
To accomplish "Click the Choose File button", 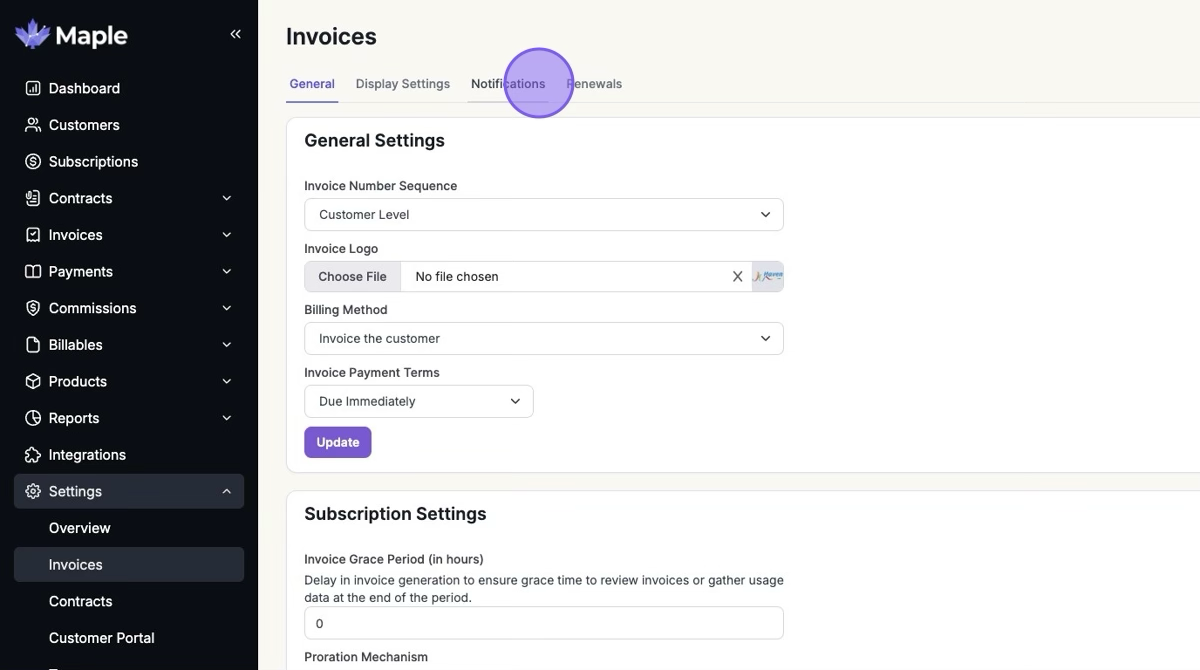I will [352, 277].
